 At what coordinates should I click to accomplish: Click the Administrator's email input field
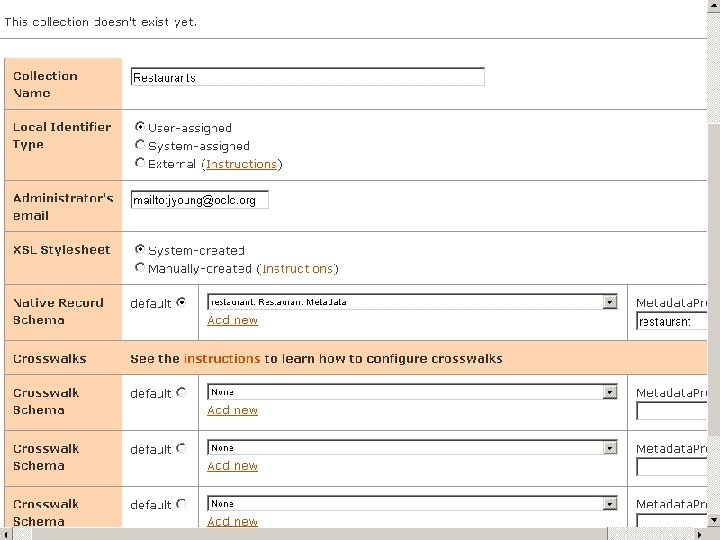pyautogui.click(x=199, y=200)
